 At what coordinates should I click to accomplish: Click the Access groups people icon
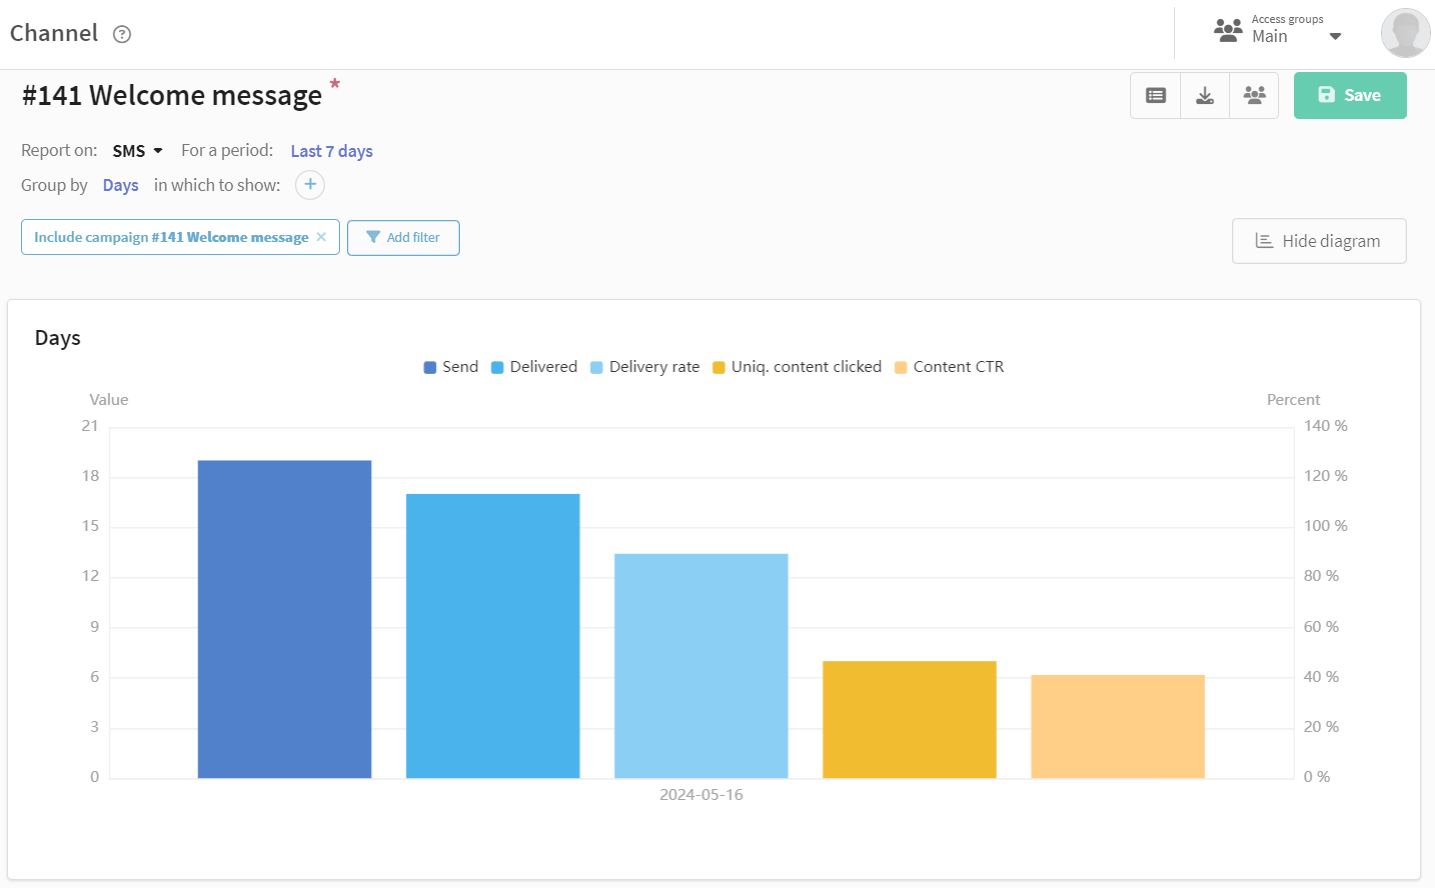1228,30
